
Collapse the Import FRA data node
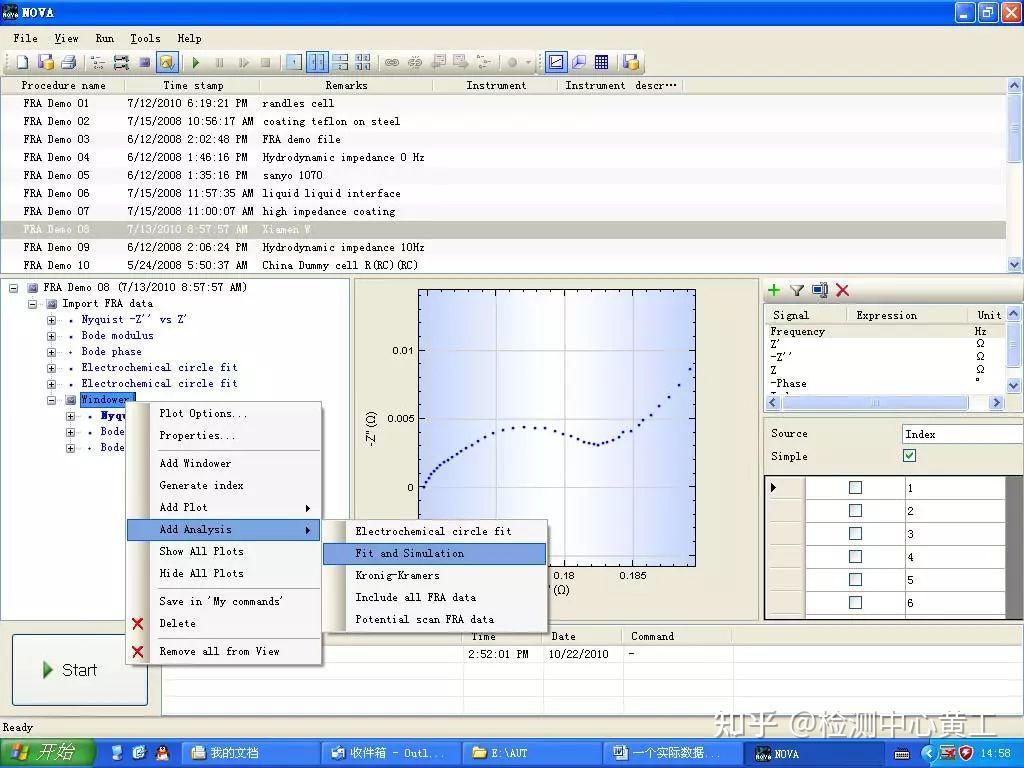[33, 304]
